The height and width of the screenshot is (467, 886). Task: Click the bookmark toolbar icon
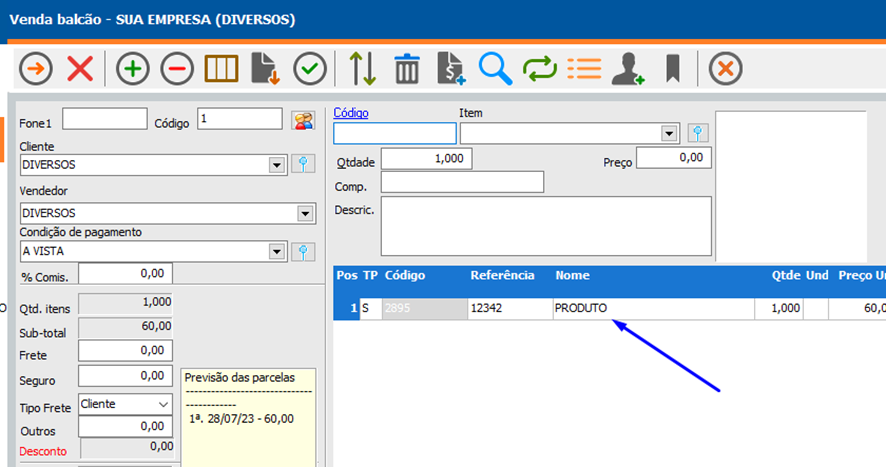673,69
